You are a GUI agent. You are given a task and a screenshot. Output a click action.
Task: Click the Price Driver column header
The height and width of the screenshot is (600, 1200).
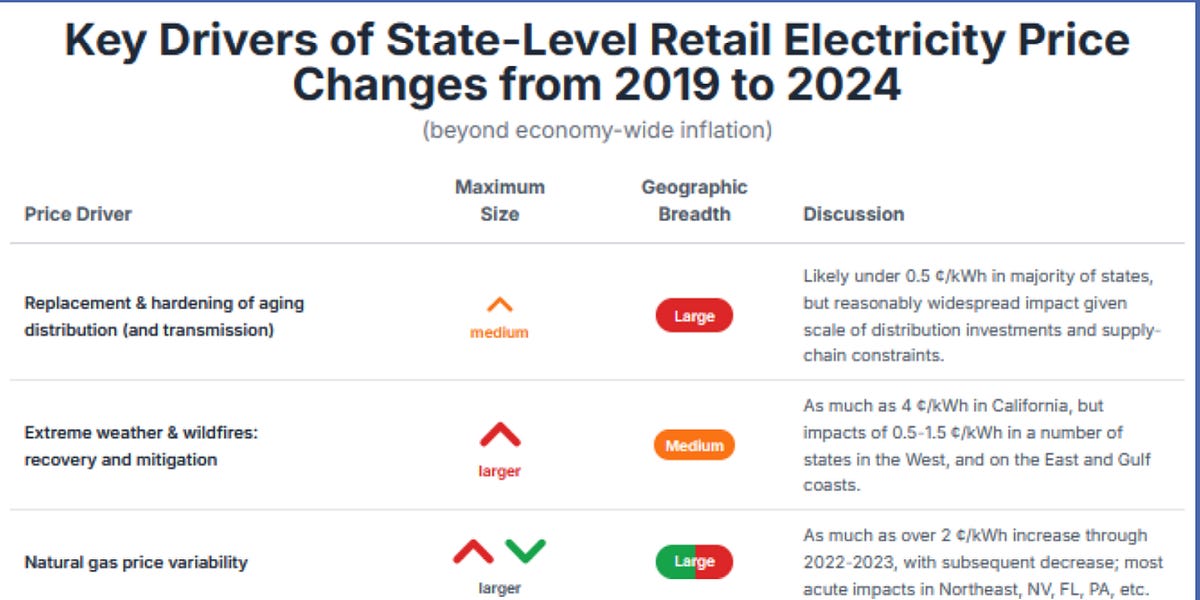(78, 214)
